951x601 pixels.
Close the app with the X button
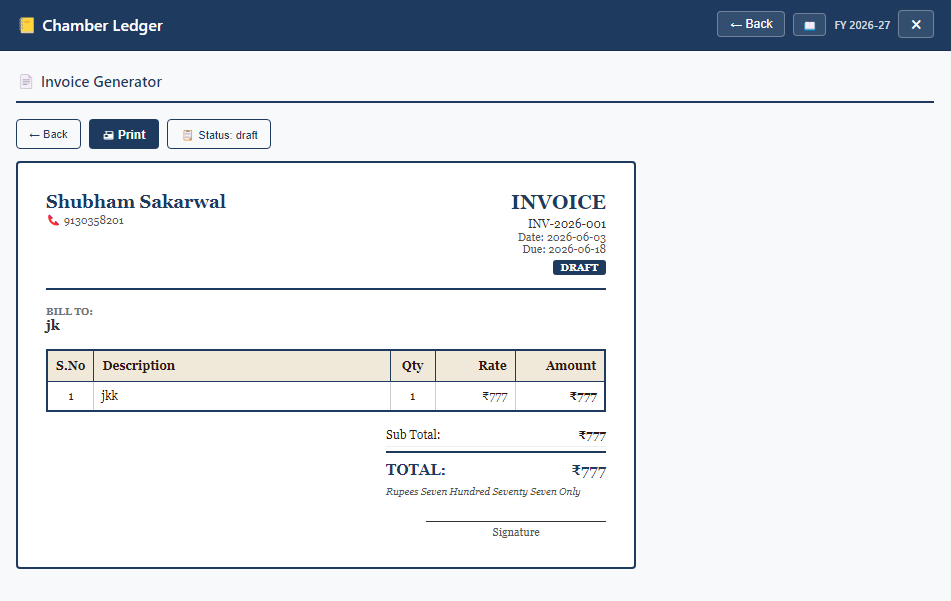pyautogui.click(x=916, y=24)
